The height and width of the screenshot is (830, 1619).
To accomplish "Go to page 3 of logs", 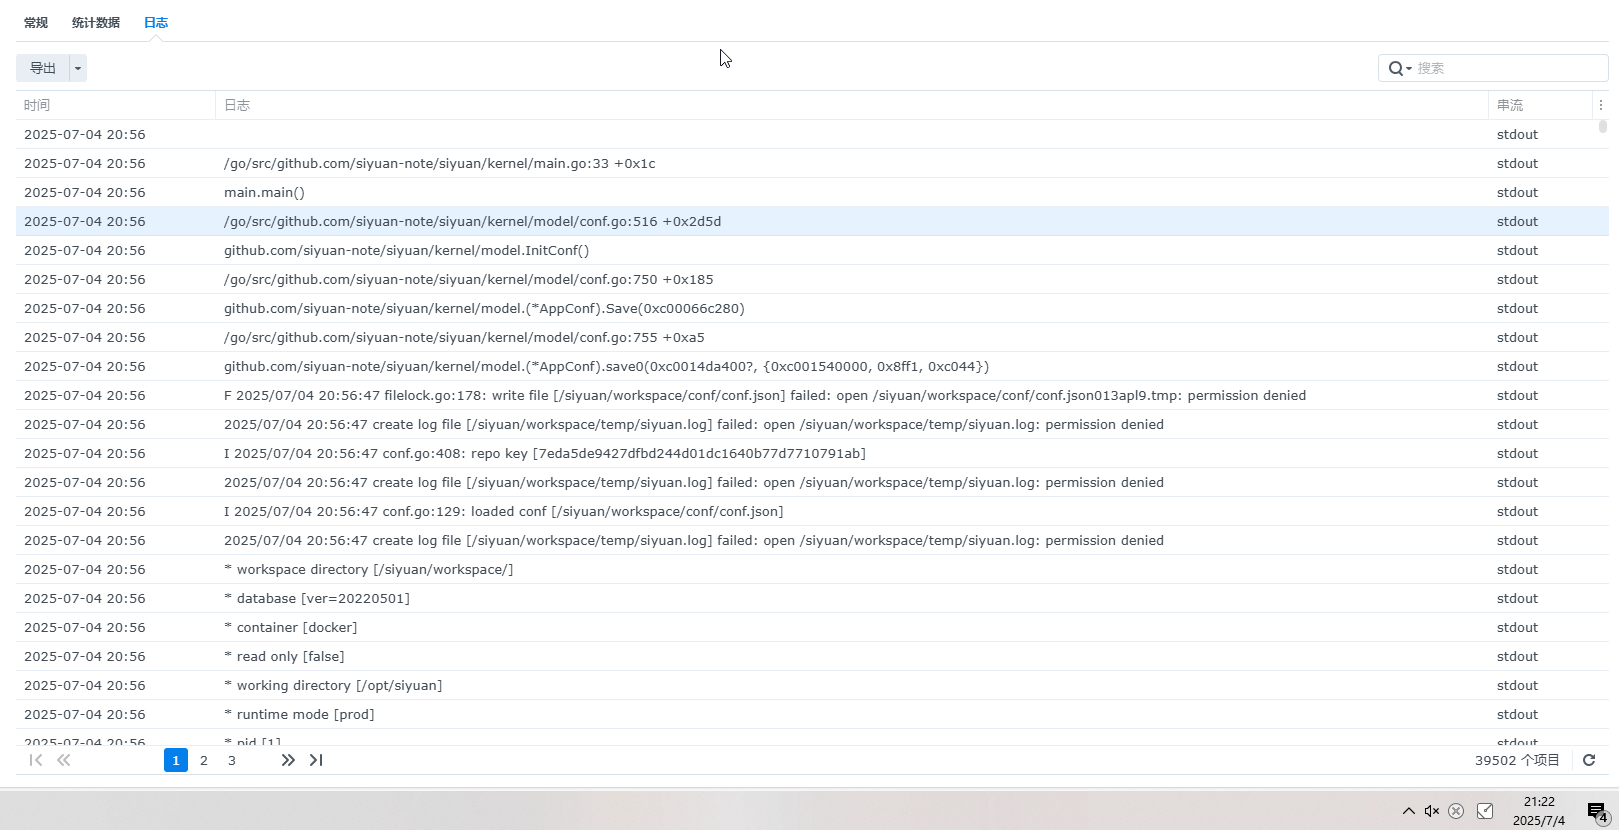I will 232,760.
